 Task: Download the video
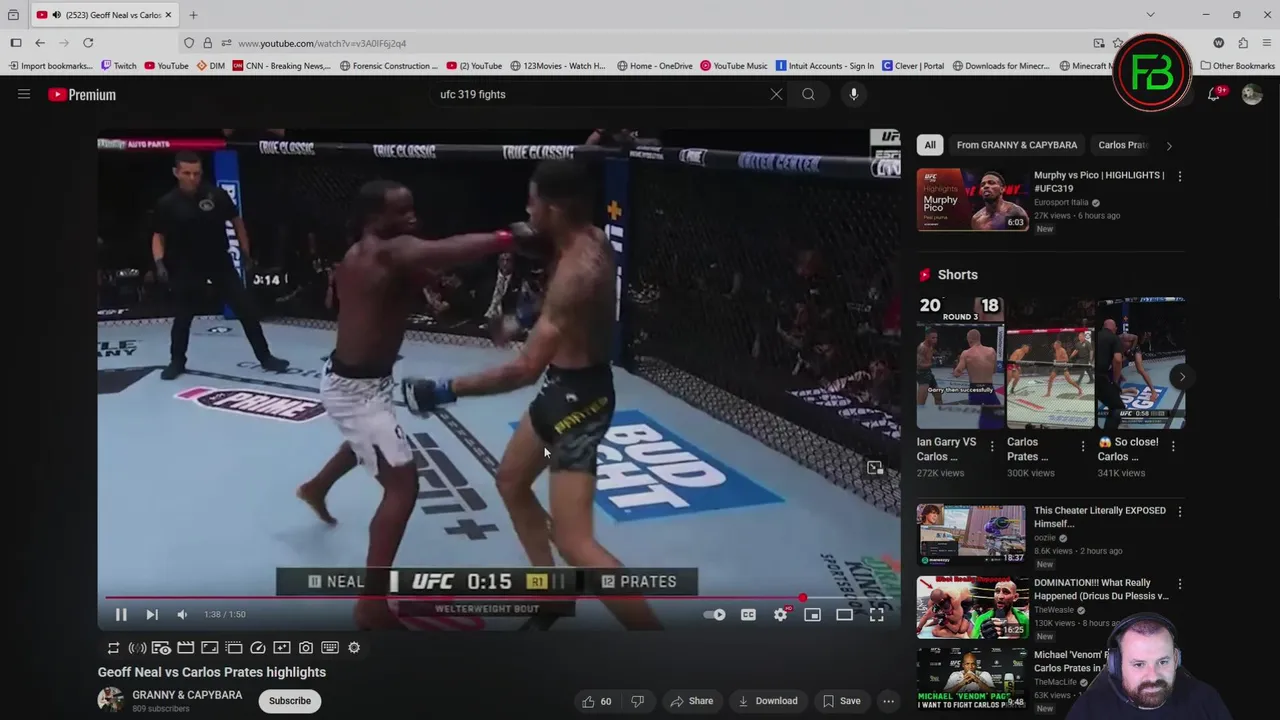tap(768, 701)
